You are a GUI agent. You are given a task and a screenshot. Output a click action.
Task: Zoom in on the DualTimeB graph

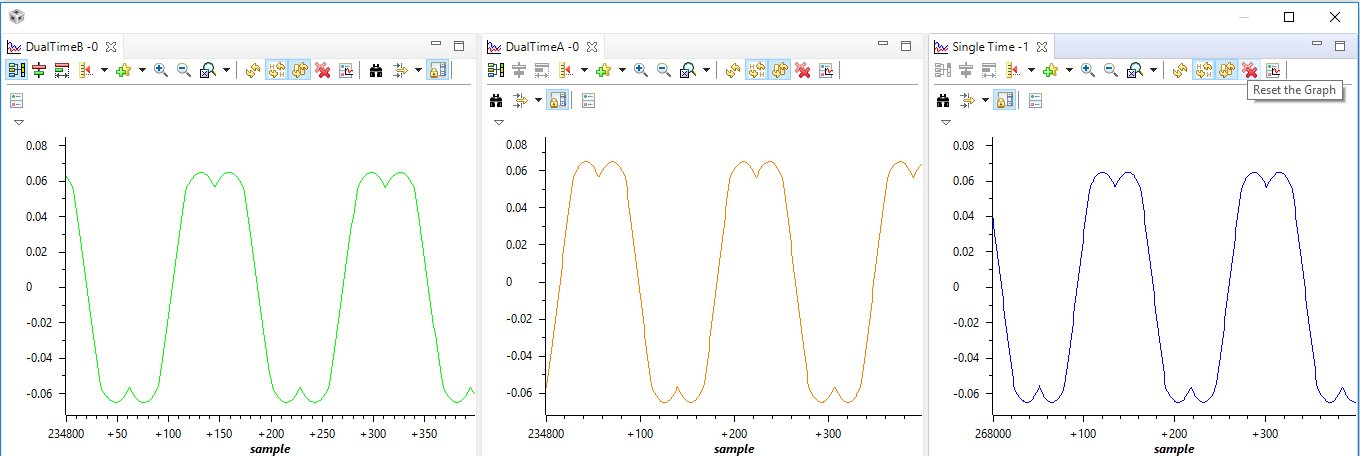160,70
